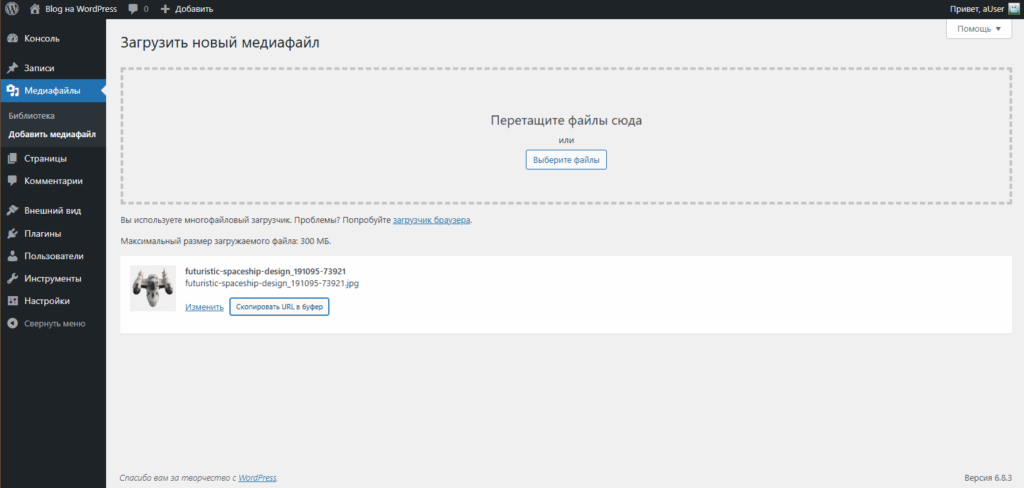Expand the Помощь help dropdown

(978, 29)
